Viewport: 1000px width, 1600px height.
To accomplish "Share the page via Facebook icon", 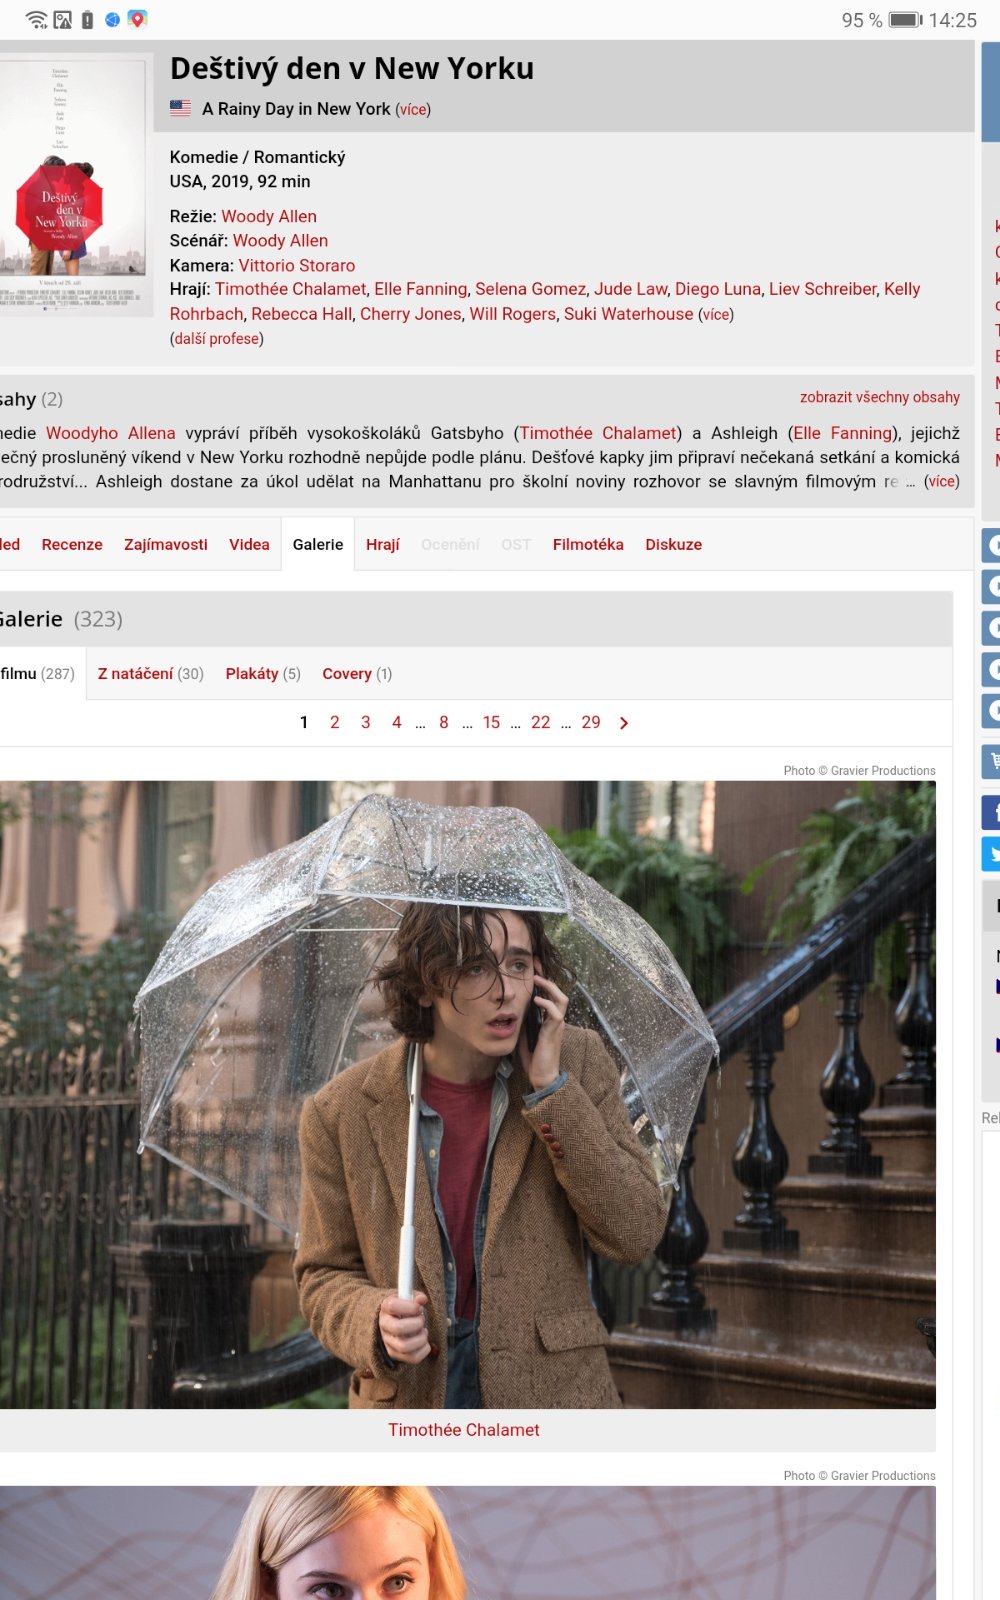I will [992, 813].
